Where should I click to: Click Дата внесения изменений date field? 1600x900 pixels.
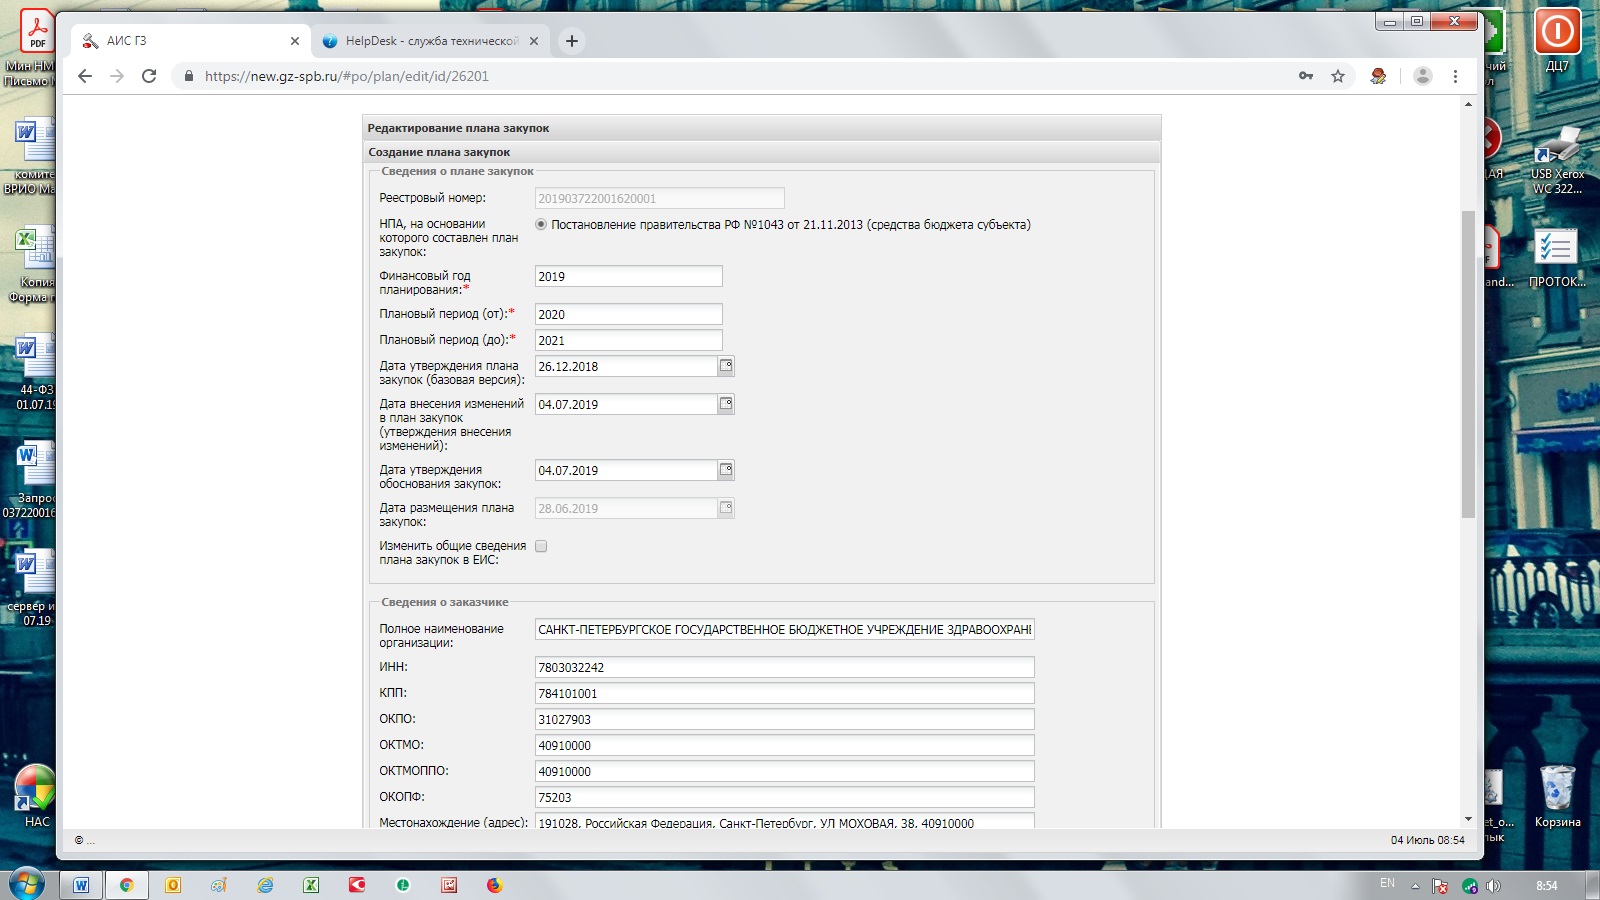[626, 404]
